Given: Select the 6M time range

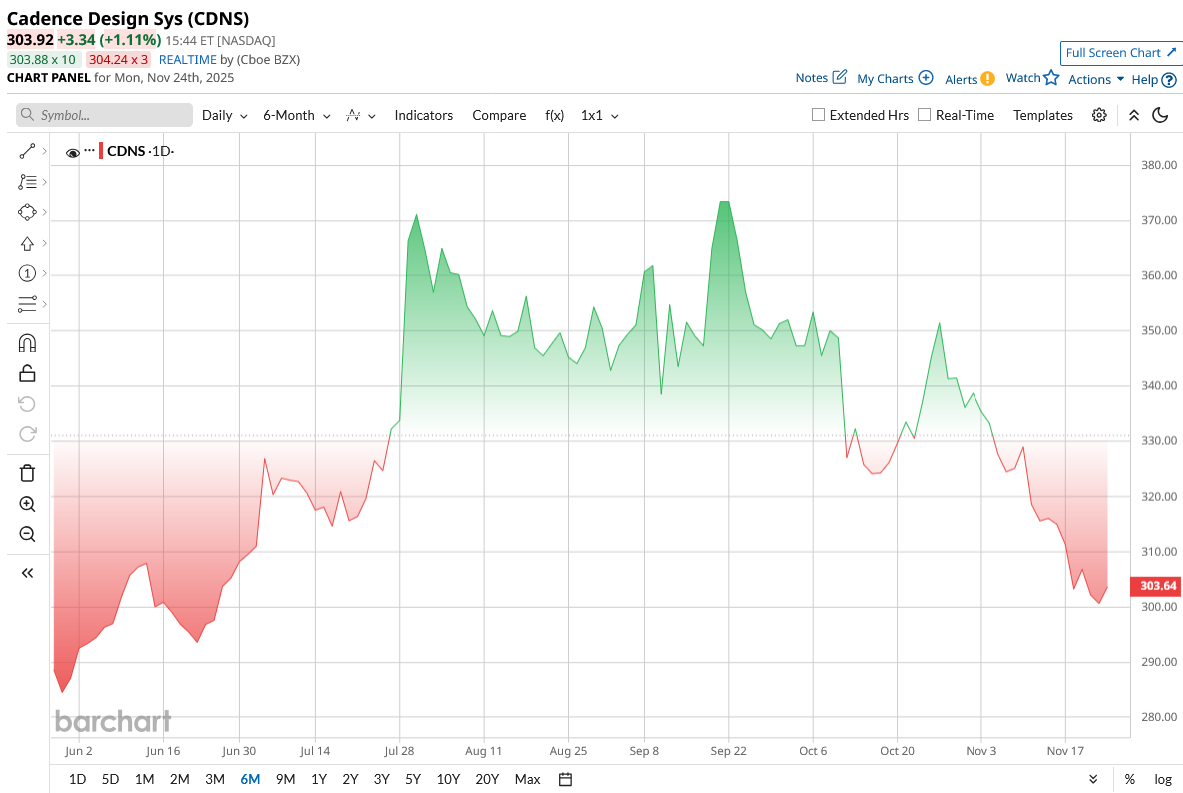Looking at the screenshot, I should tap(250, 779).
